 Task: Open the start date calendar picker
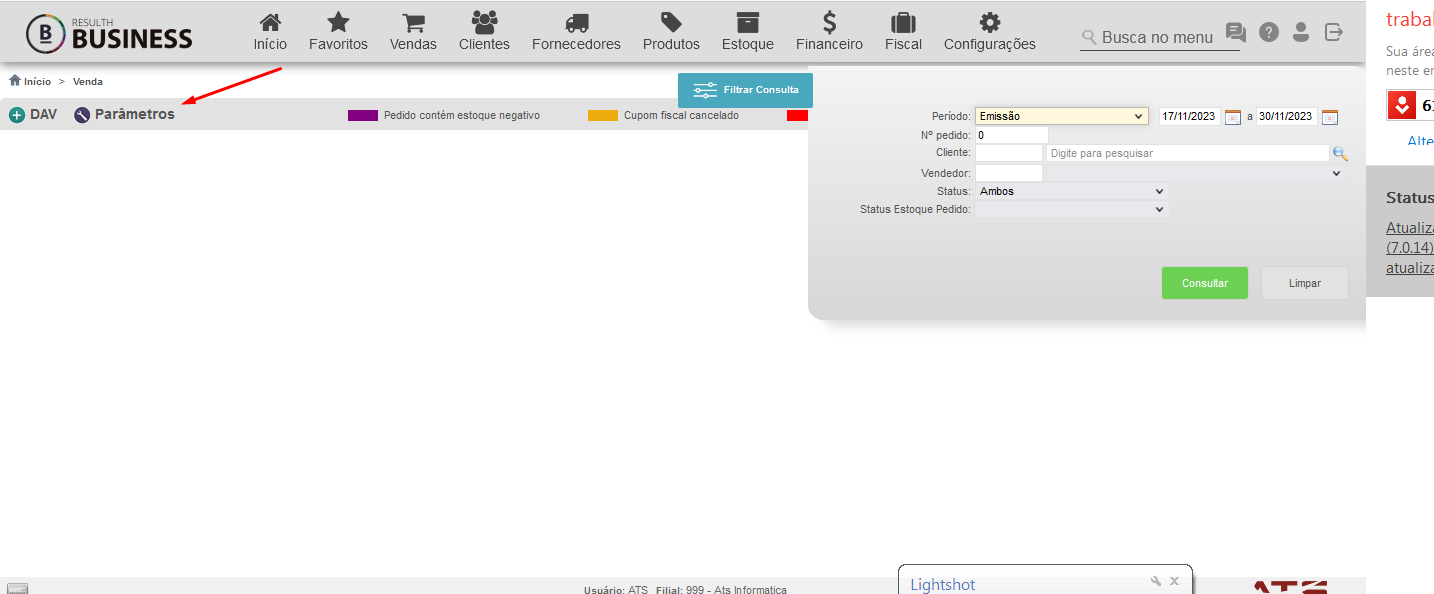1233,117
